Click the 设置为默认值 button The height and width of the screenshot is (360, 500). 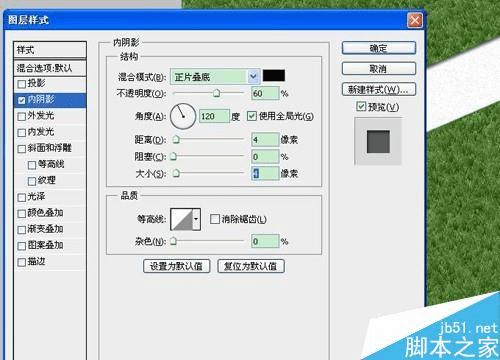pos(177,266)
